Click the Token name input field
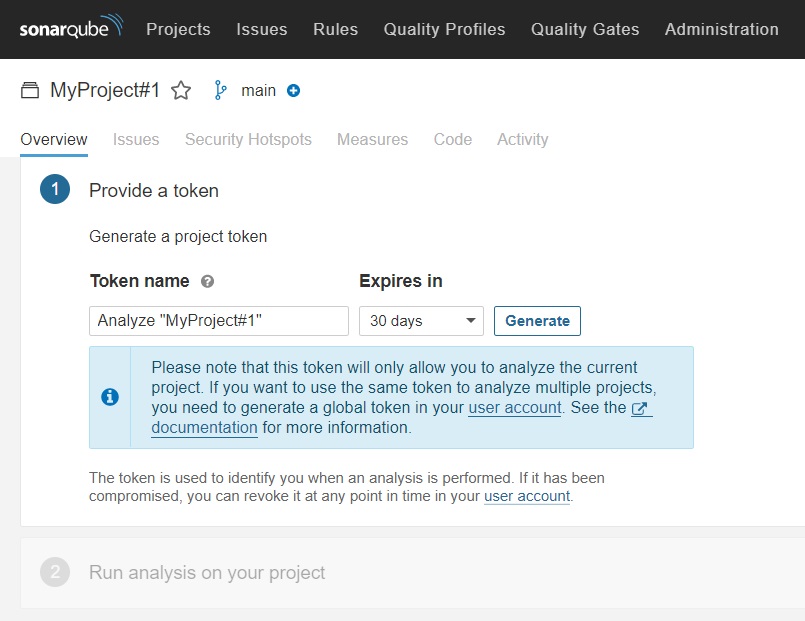 219,321
